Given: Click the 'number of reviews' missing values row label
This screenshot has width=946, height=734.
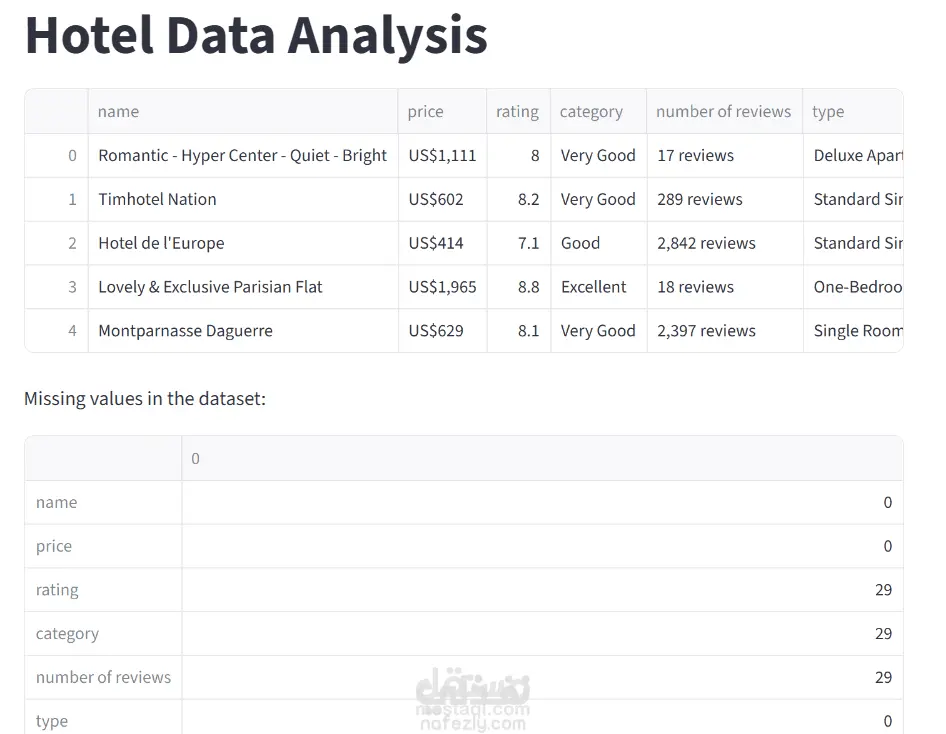Looking at the screenshot, I should [103, 677].
